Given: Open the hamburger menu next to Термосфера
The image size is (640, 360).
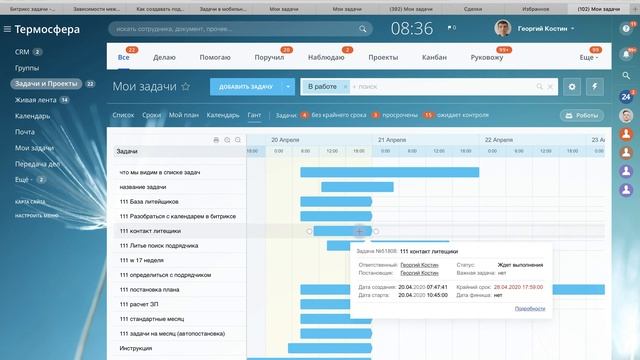Looking at the screenshot, I should point(7,29).
